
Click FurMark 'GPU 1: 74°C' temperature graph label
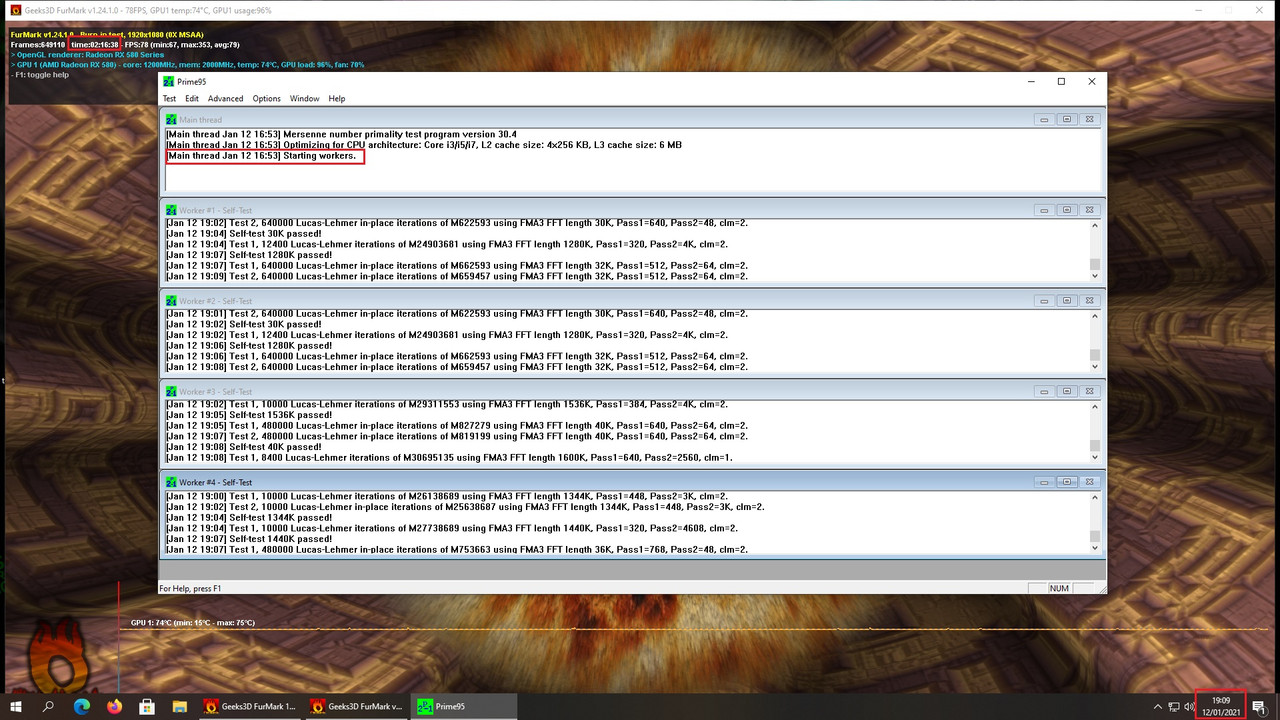(193, 623)
